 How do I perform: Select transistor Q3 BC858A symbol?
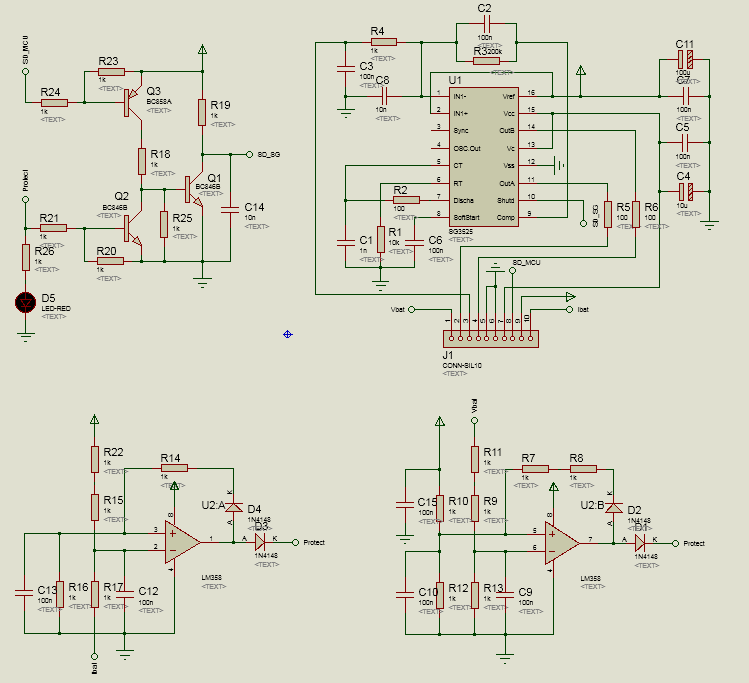133,102
